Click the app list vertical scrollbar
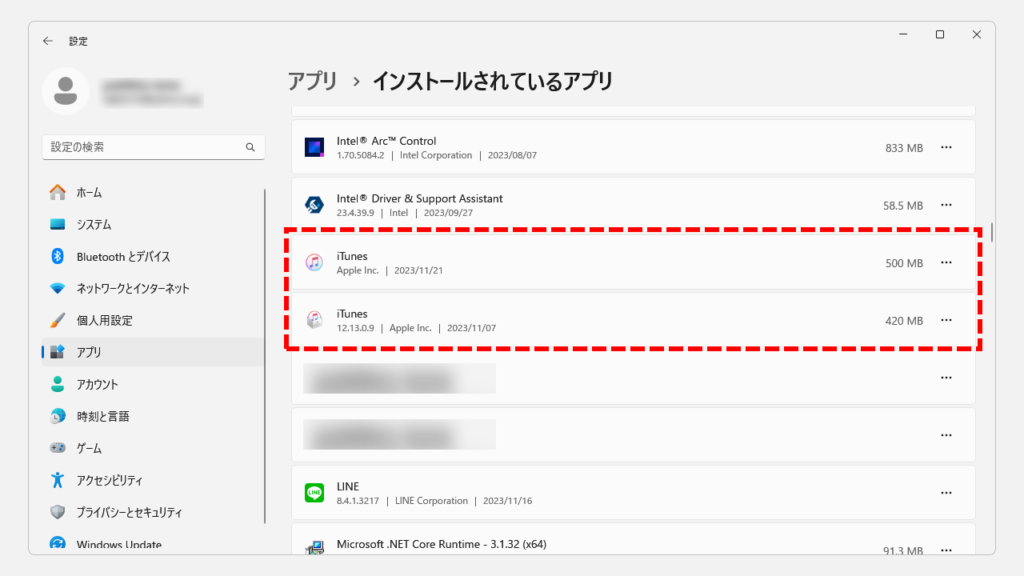The image size is (1024, 576). (x=991, y=233)
